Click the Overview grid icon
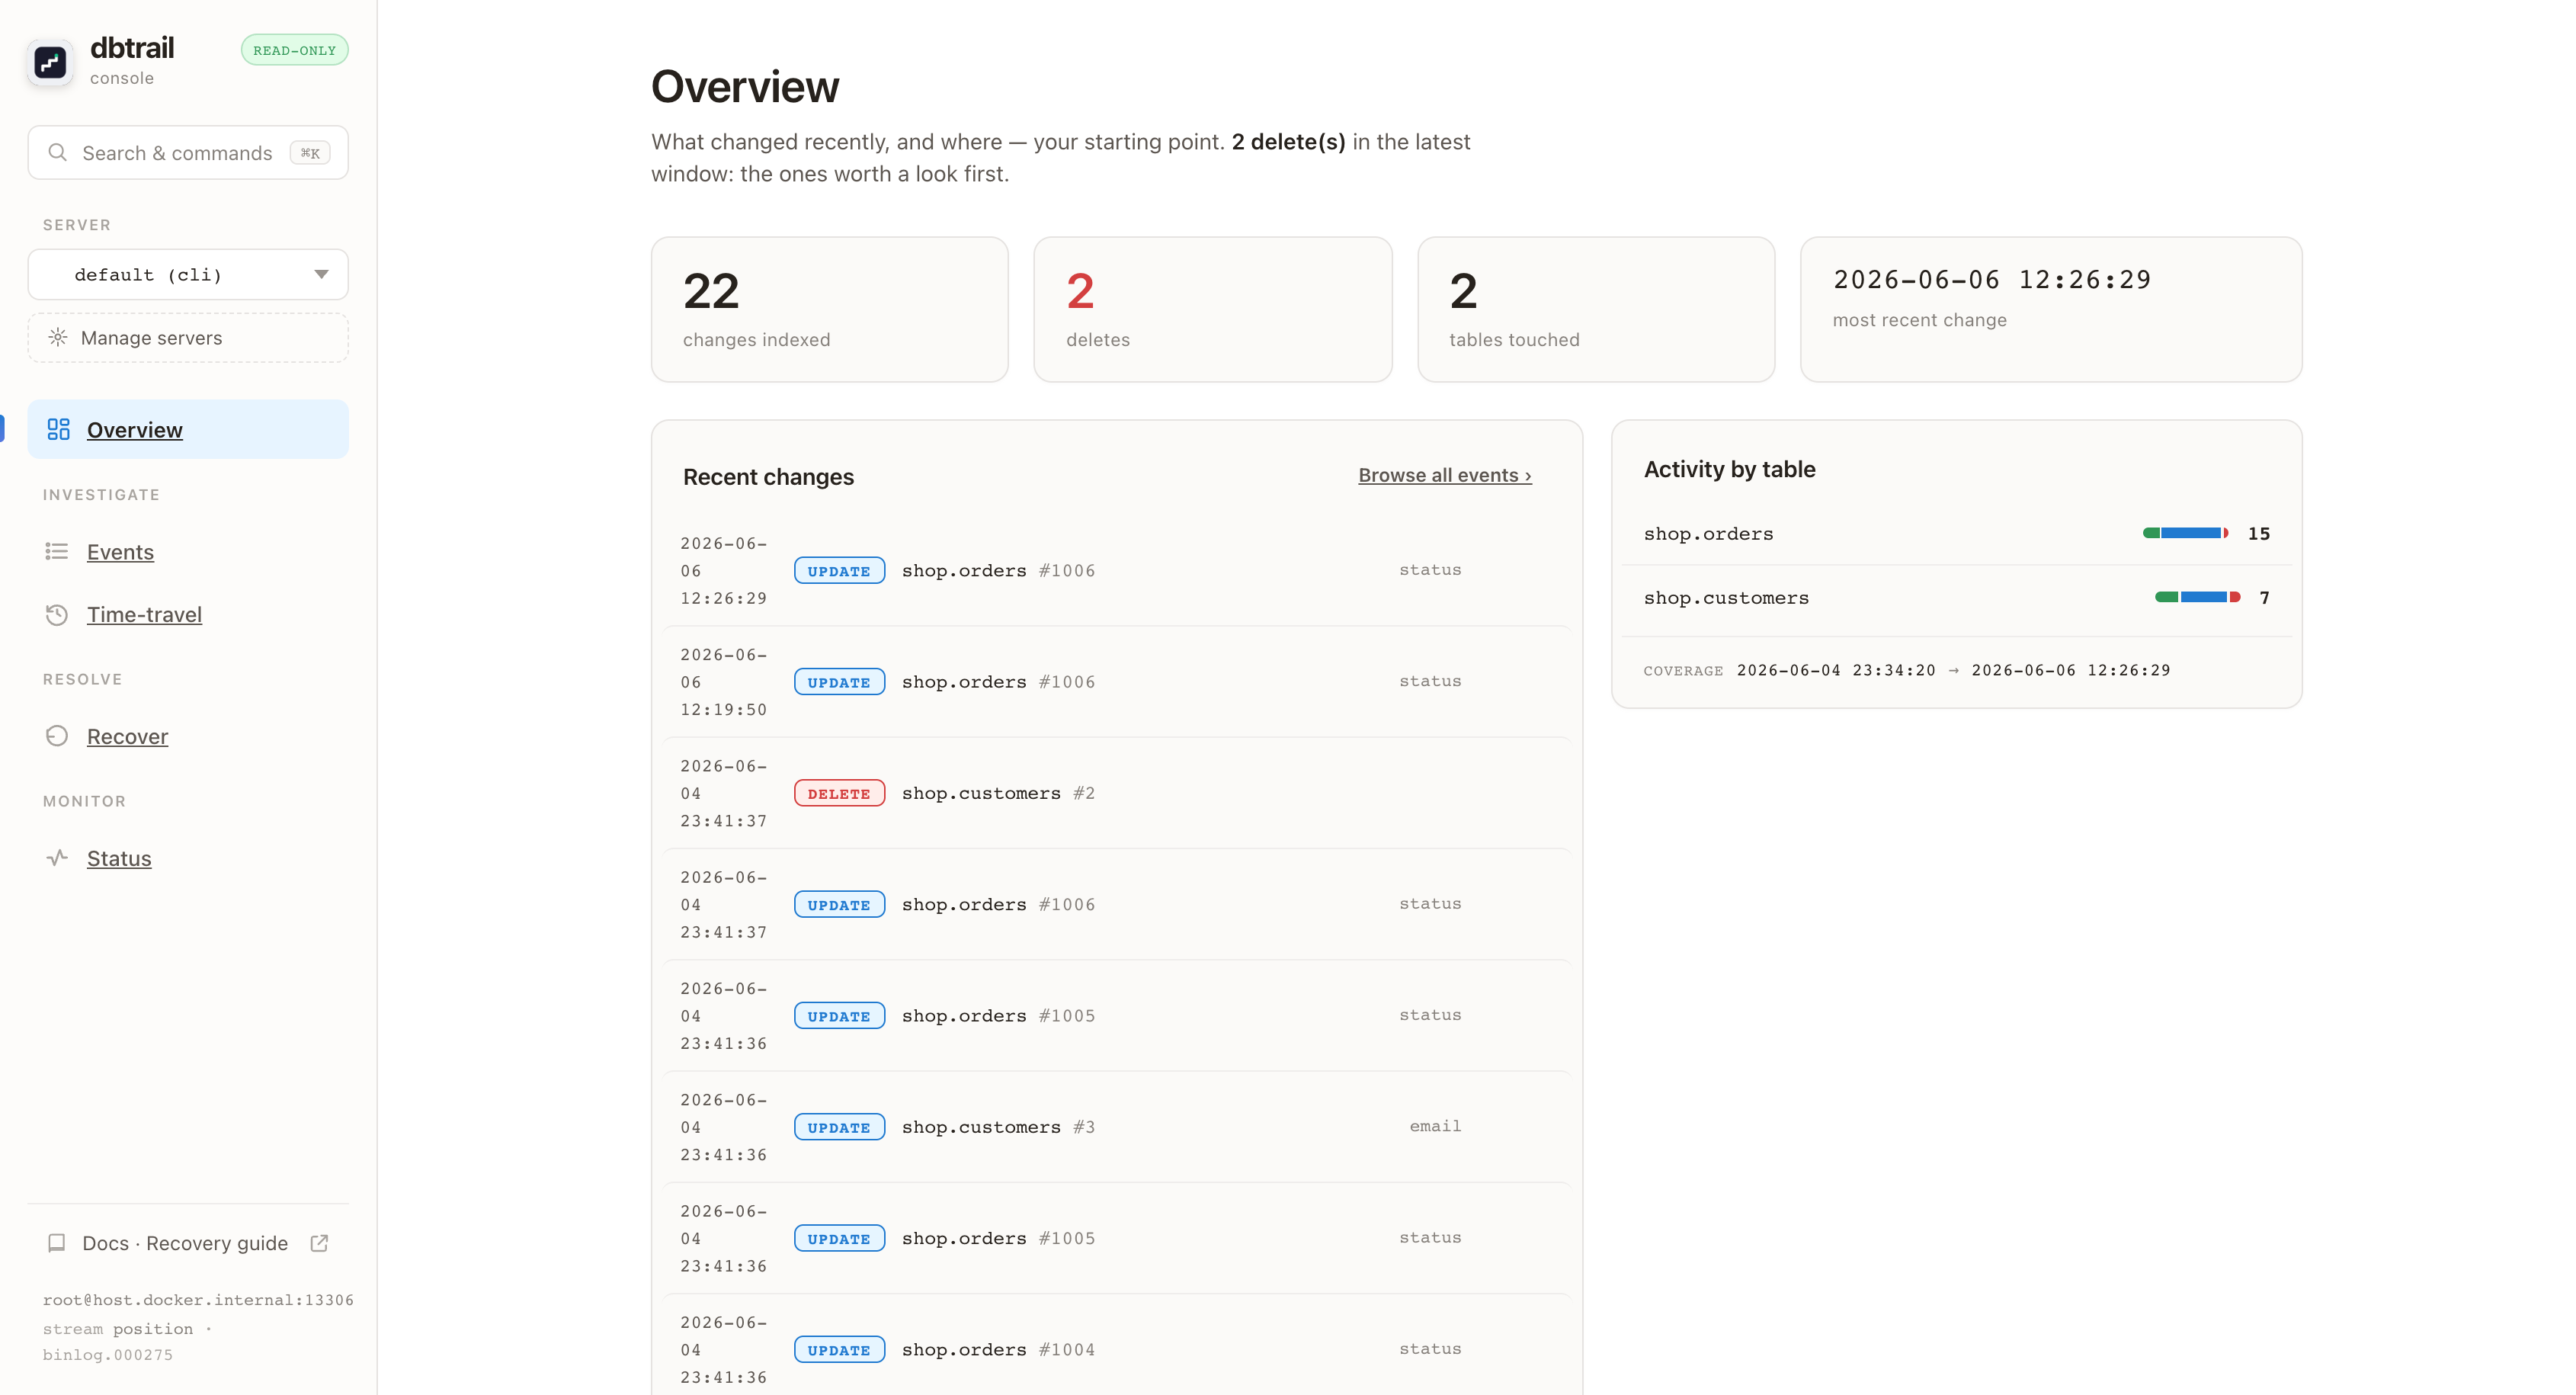2576x1395 pixels. [x=58, y=429]
